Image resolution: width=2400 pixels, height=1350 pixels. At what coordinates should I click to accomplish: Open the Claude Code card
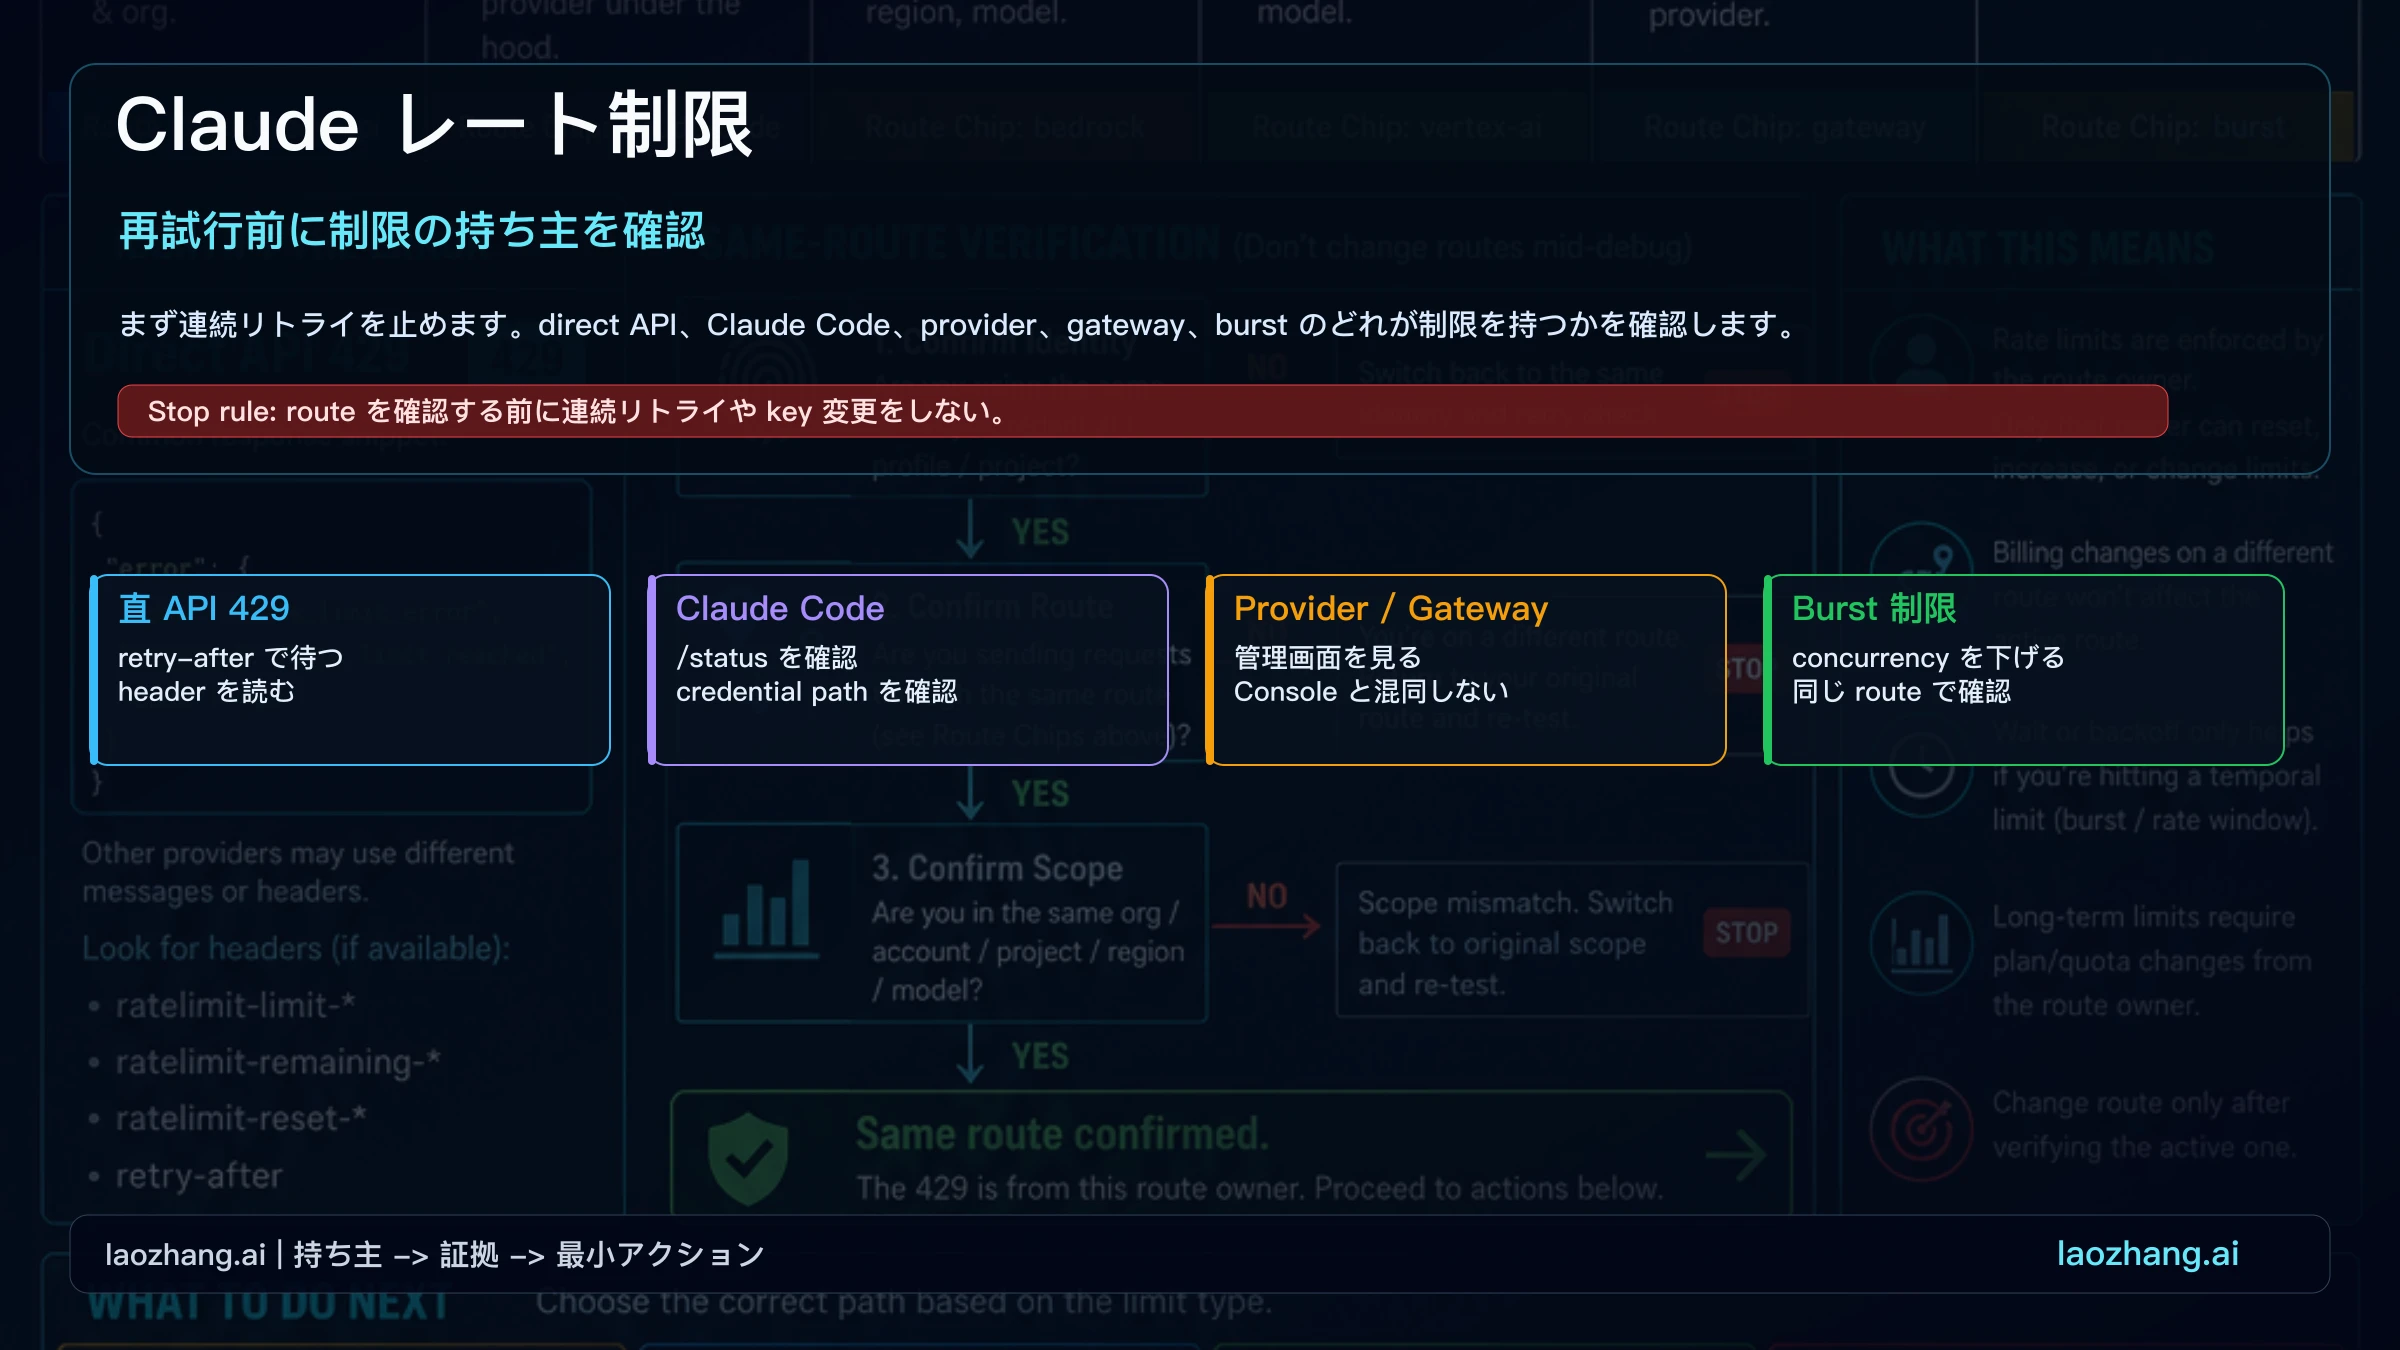[908, 670]
